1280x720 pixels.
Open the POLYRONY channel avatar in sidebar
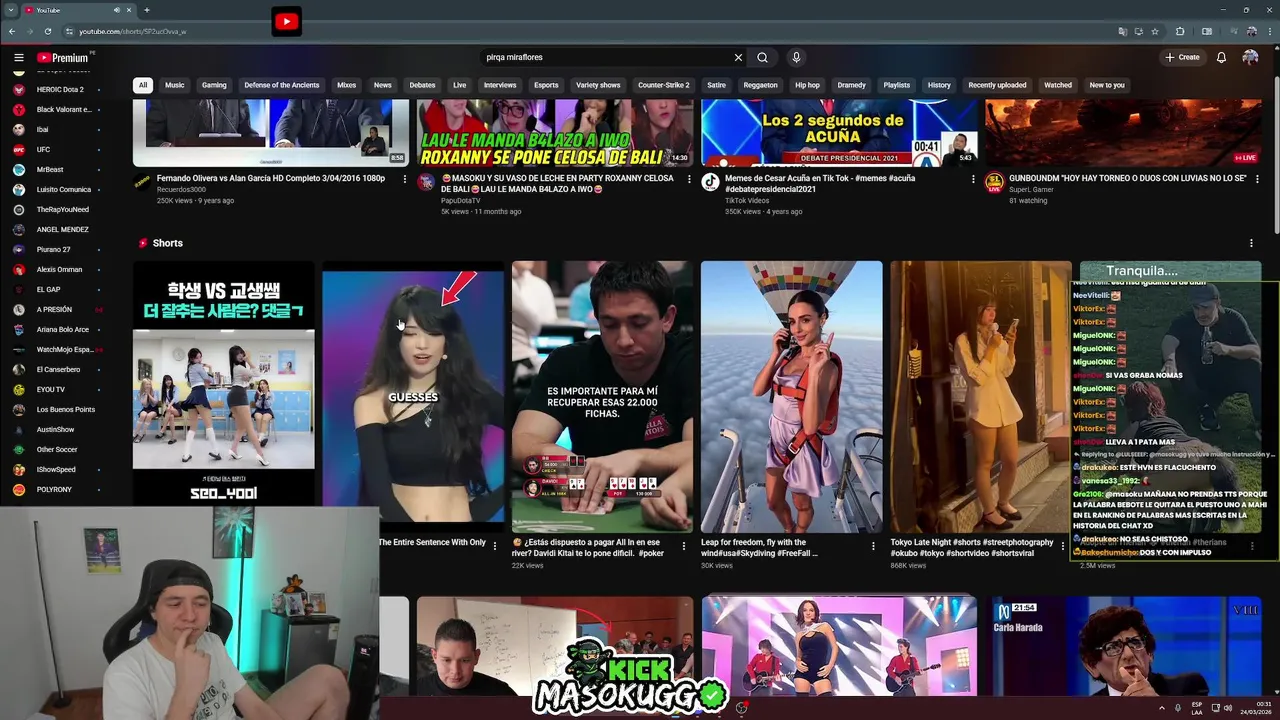pos(19,489)
